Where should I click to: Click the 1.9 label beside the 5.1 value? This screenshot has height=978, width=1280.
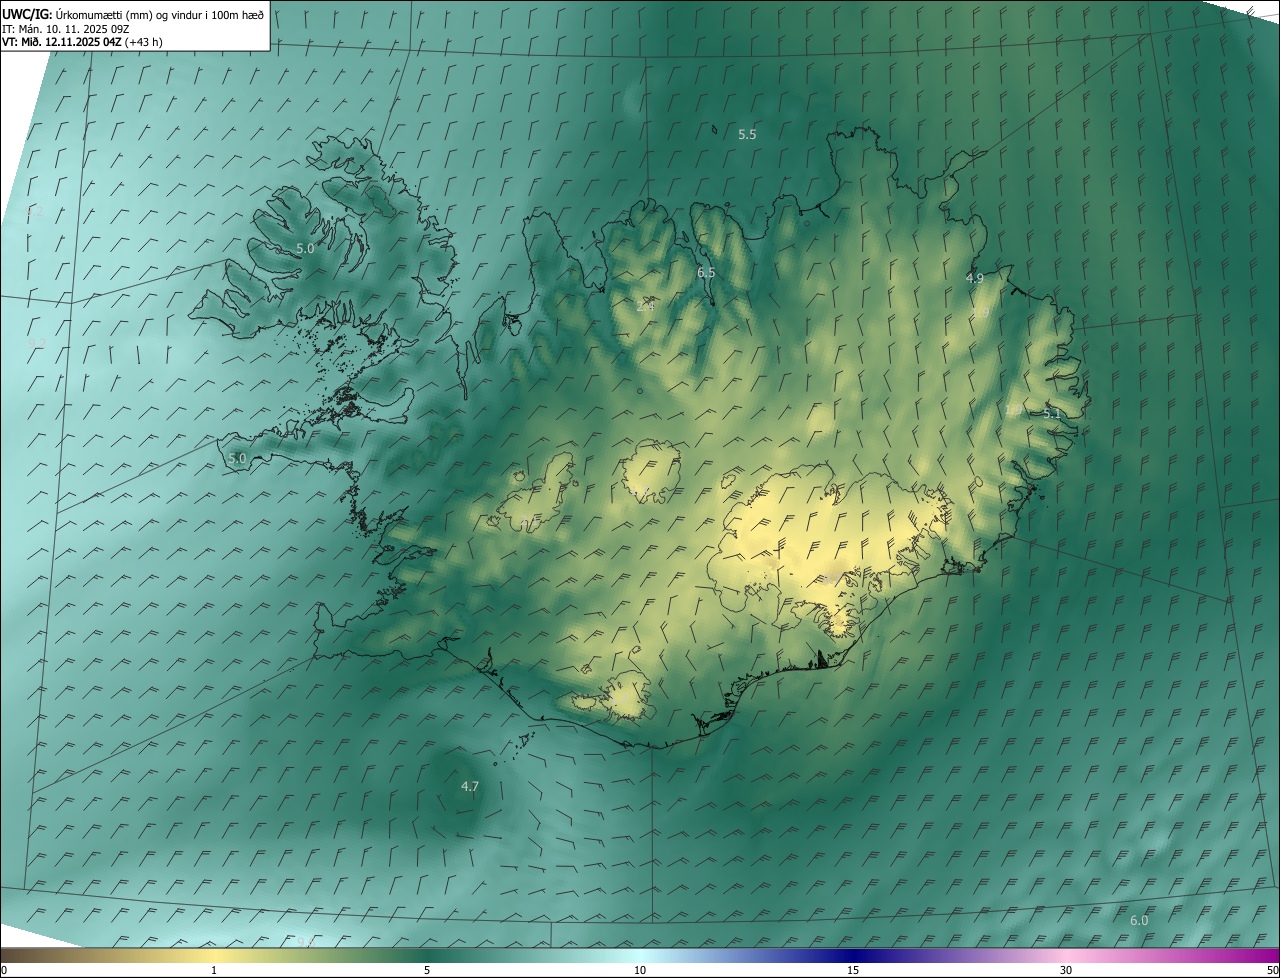(x=1014, y=410)
